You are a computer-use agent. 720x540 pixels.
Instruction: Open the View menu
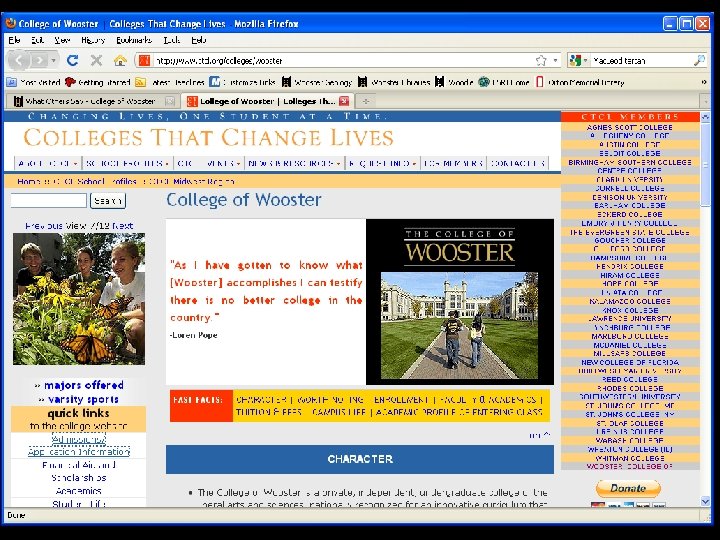pyautogui.click(x=62, y=40)
